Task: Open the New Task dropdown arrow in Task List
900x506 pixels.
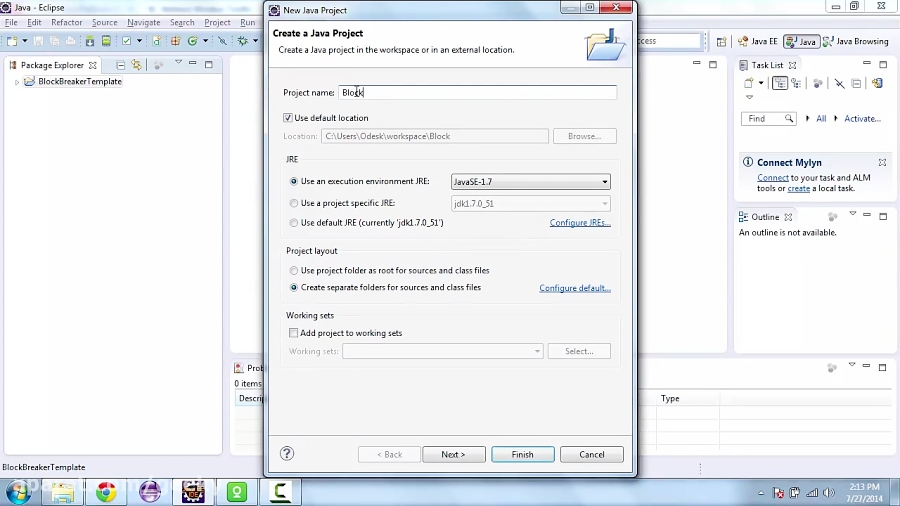Action: [761, 83]
